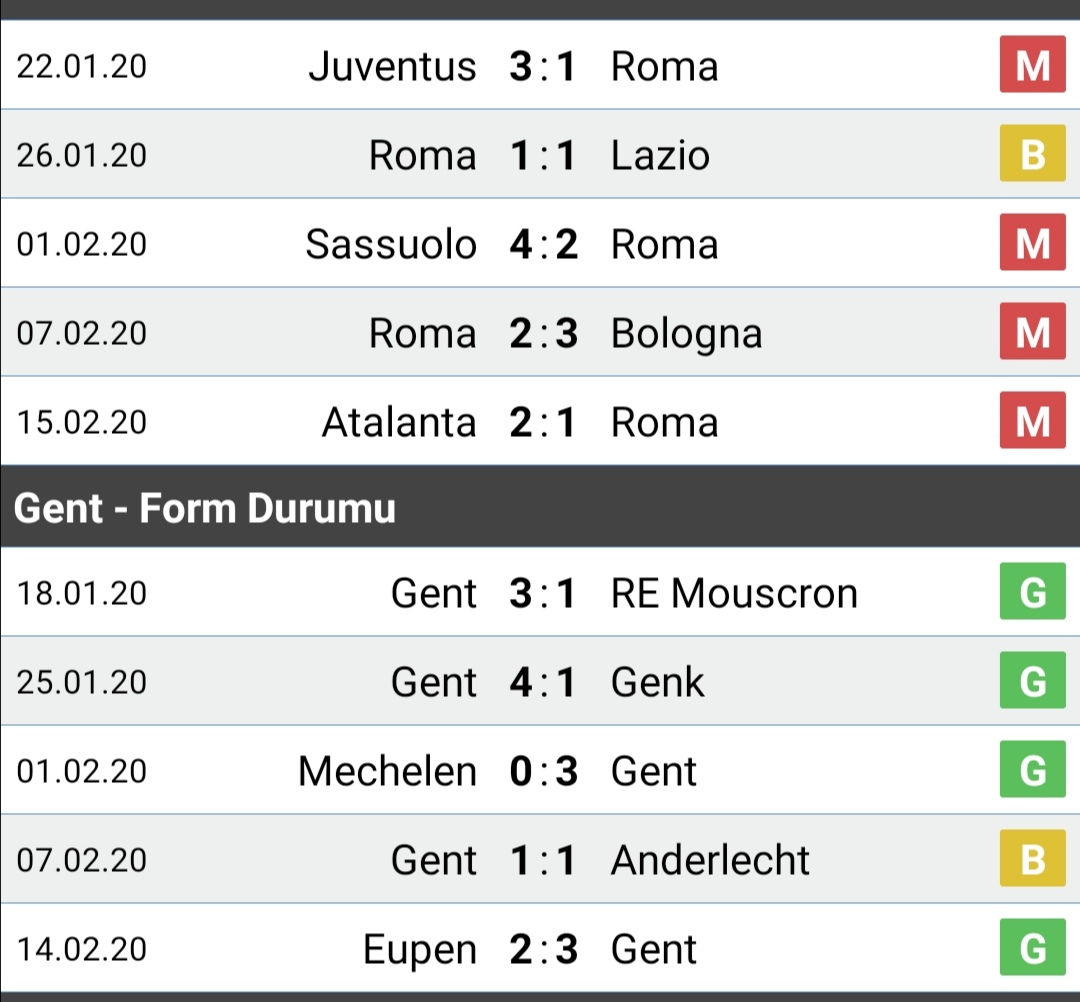Tap the green G badge for Gent-RE Mouscron
The image size is (1080, 1002).
click(x=1032, y=592)
